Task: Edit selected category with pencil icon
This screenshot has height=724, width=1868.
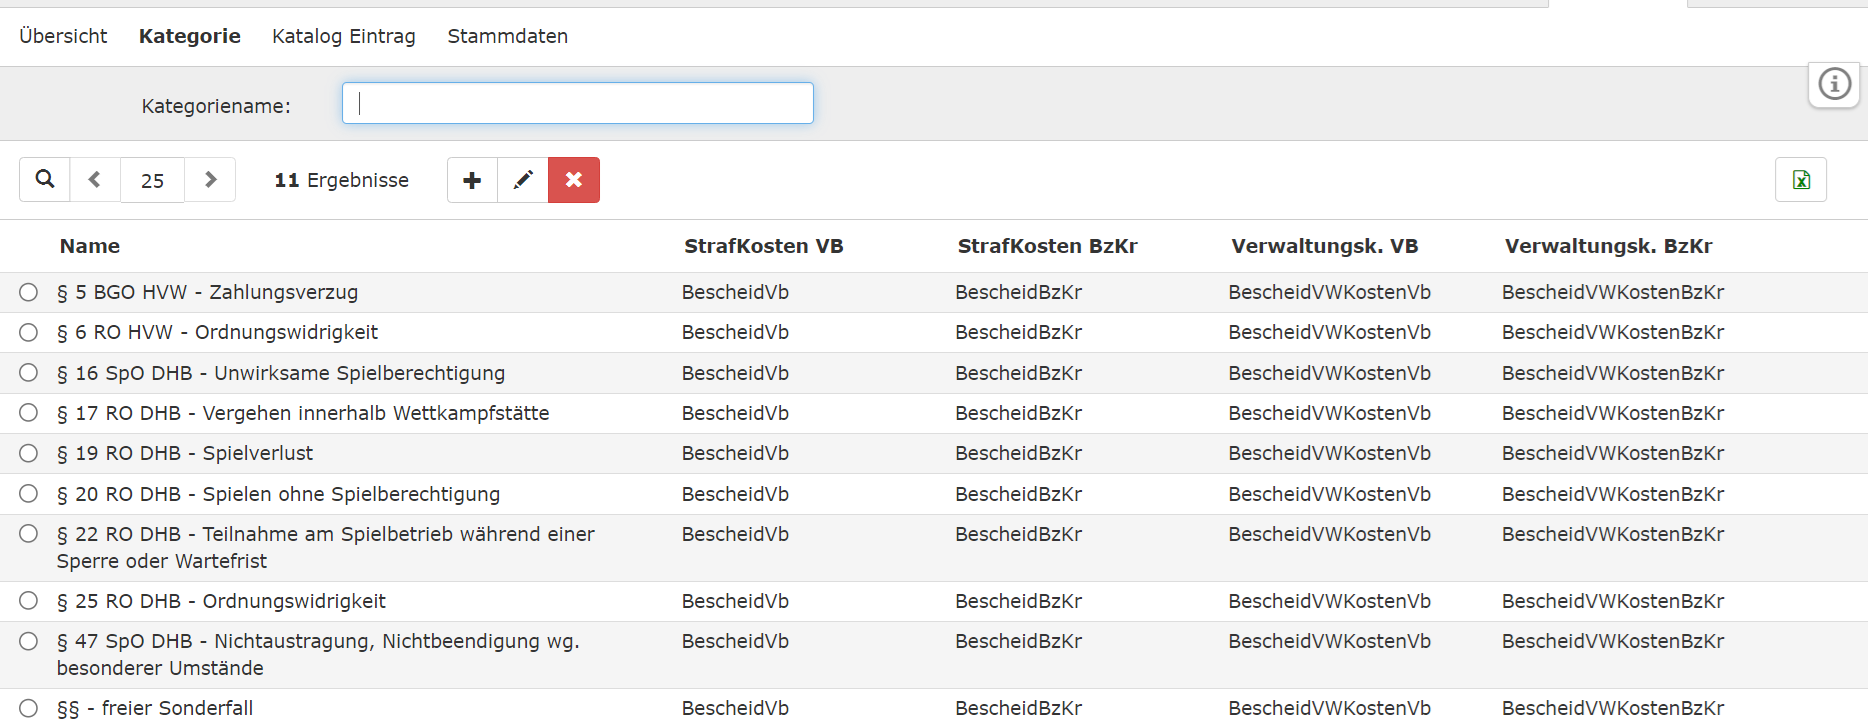Action: click(523, 180)
